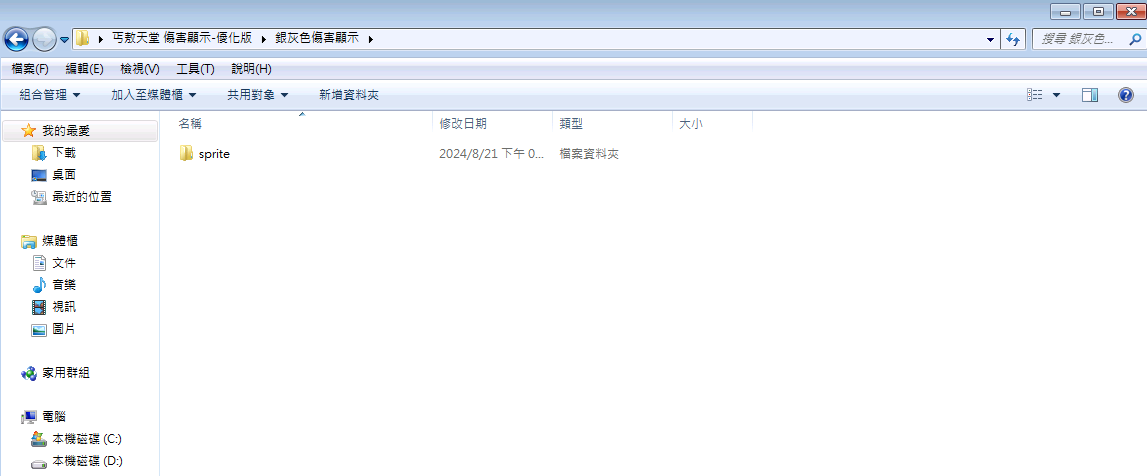Screen dimensions: 1147x476
Task: Open the 說明(H) menu
Action: (251, 69)
